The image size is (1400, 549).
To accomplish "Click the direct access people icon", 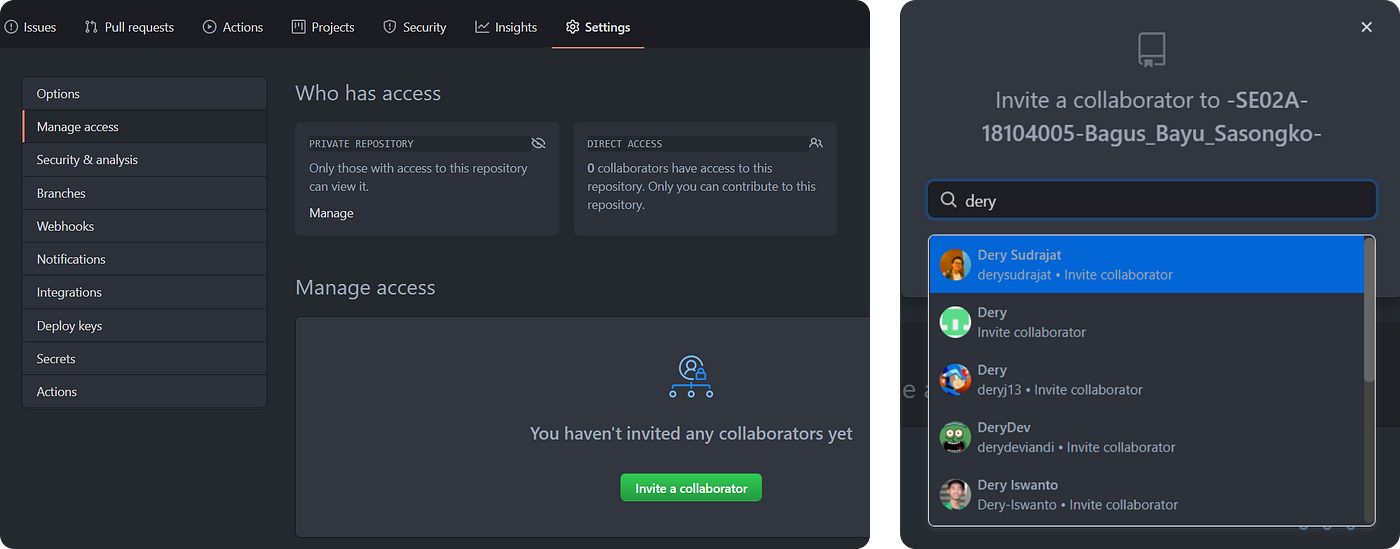I will click(x=816, y=143).
